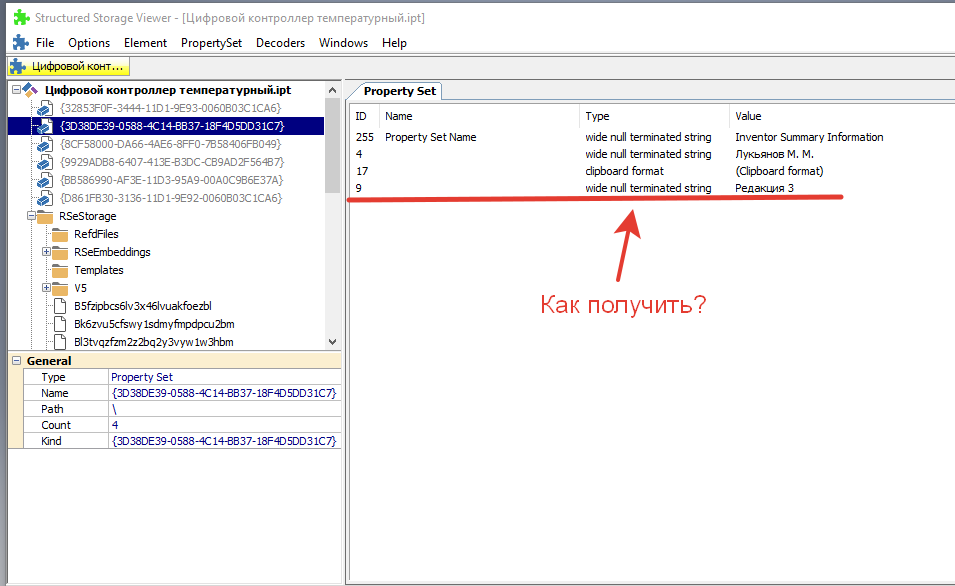
Task: Click property set icon for {BB586990-AF3E-11D3-95A9-00A0C9B6E37A}
Action: coord(44,180)
